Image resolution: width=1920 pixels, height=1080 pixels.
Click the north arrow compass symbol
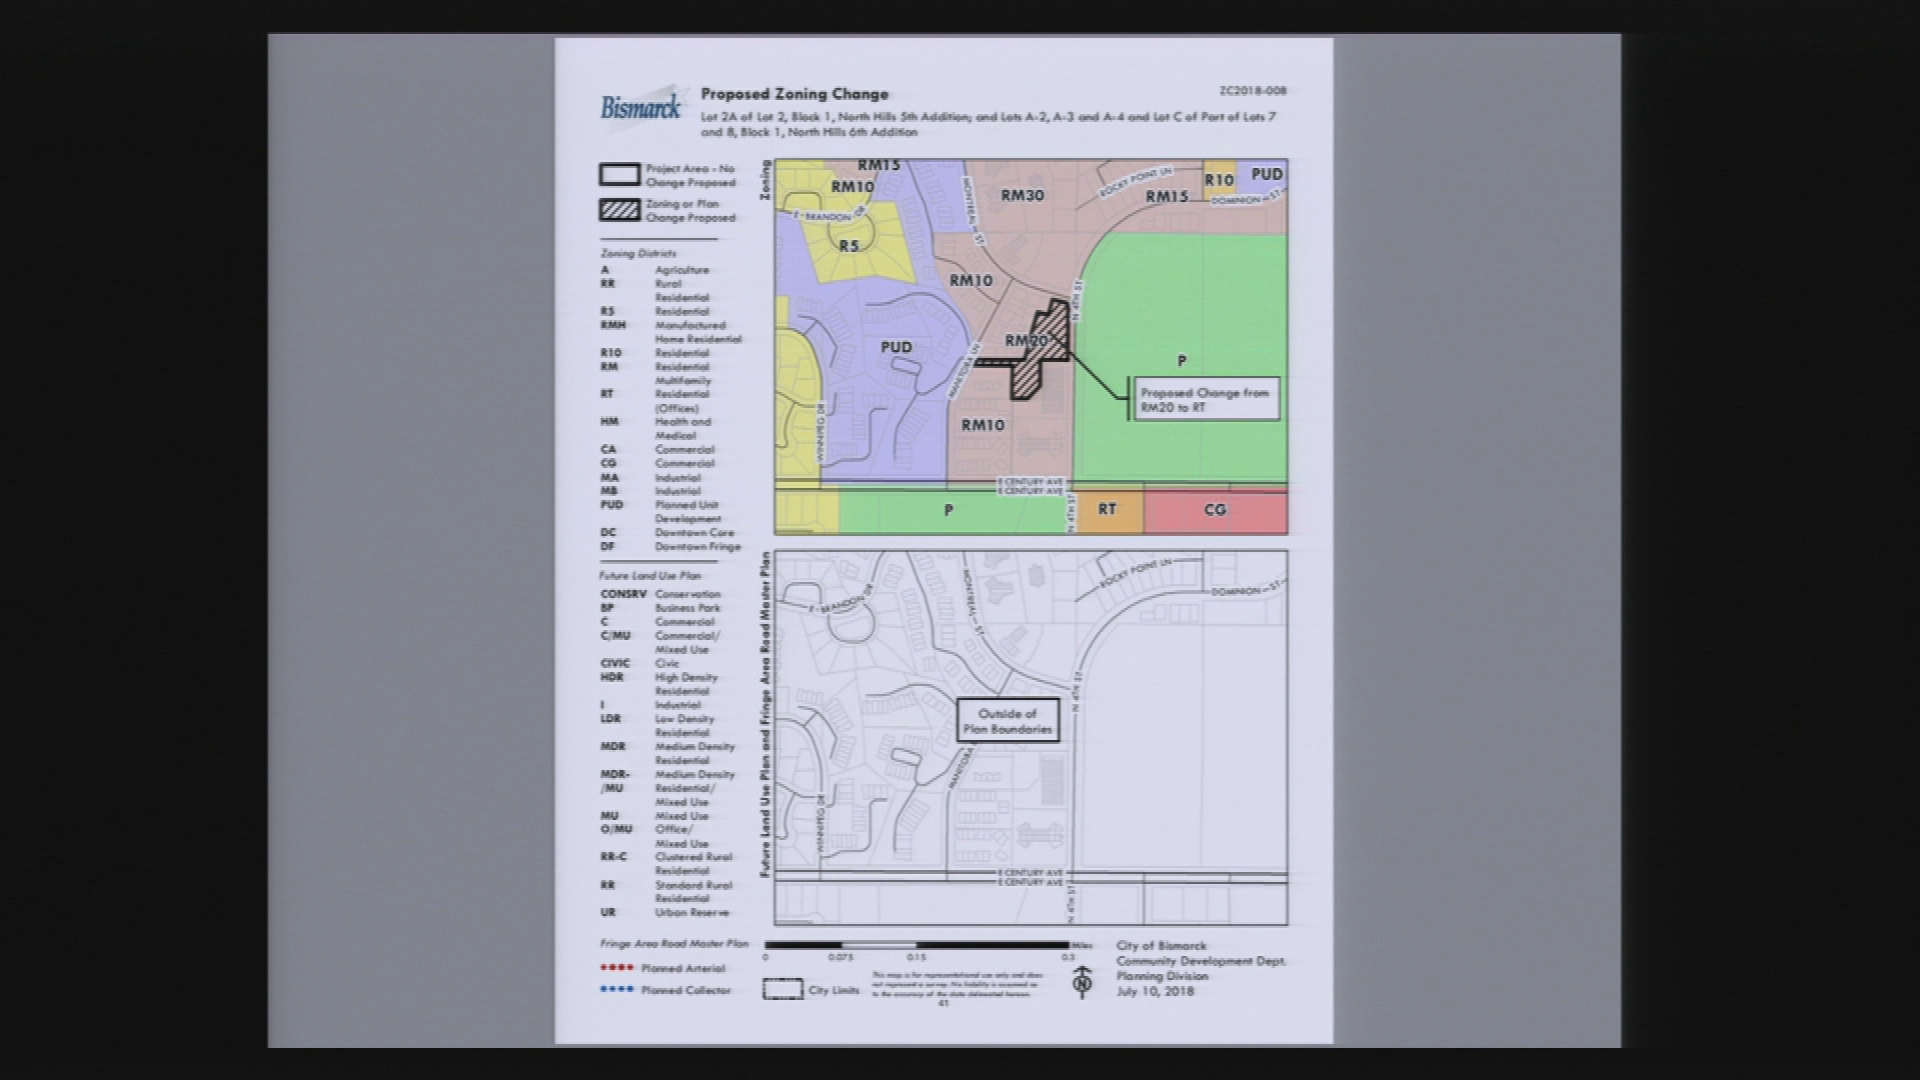point(1081,982)
